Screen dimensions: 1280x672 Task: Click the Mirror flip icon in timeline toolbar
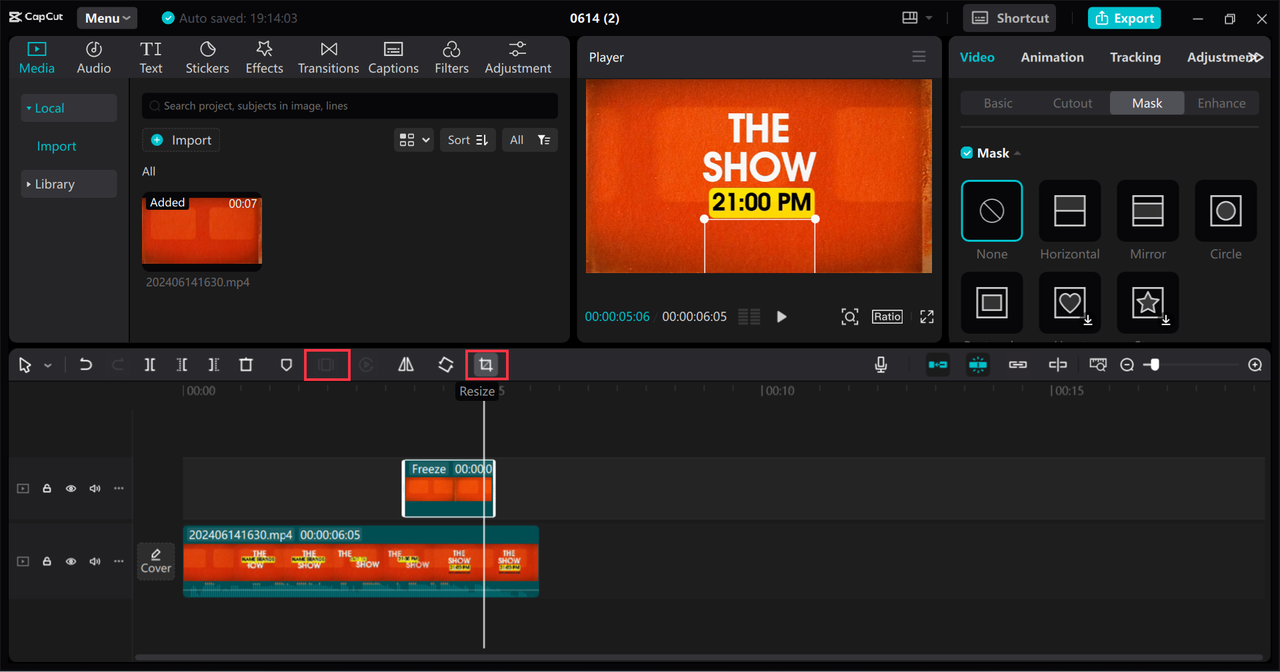tap(406, 365)
